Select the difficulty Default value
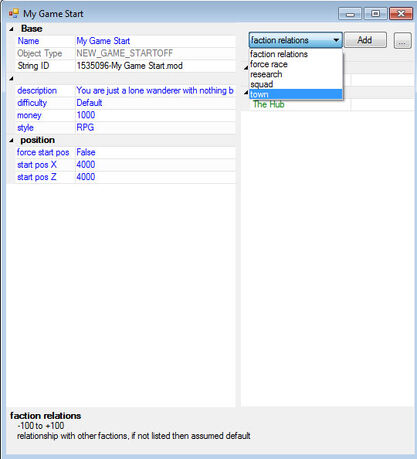Image resolution: width=417 pixels, height=459 pixels. coord(155,103)
